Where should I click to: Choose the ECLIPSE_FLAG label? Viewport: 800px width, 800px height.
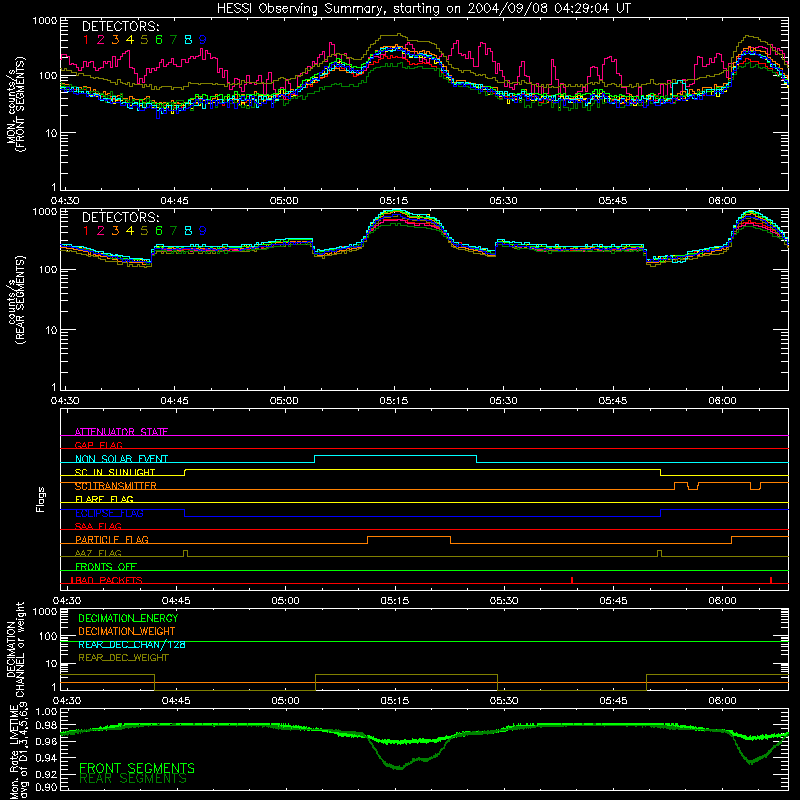109,513
